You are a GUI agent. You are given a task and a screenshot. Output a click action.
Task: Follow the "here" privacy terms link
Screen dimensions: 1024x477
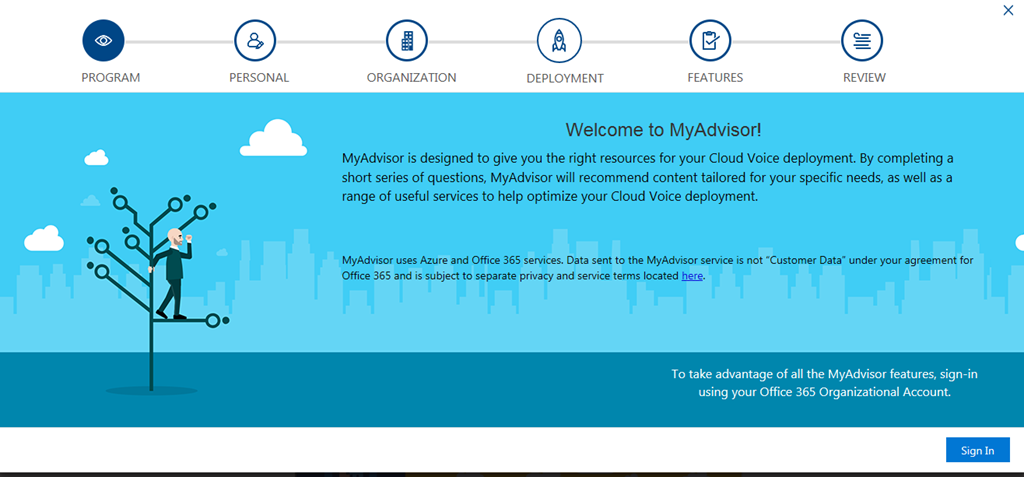[692, 276]
